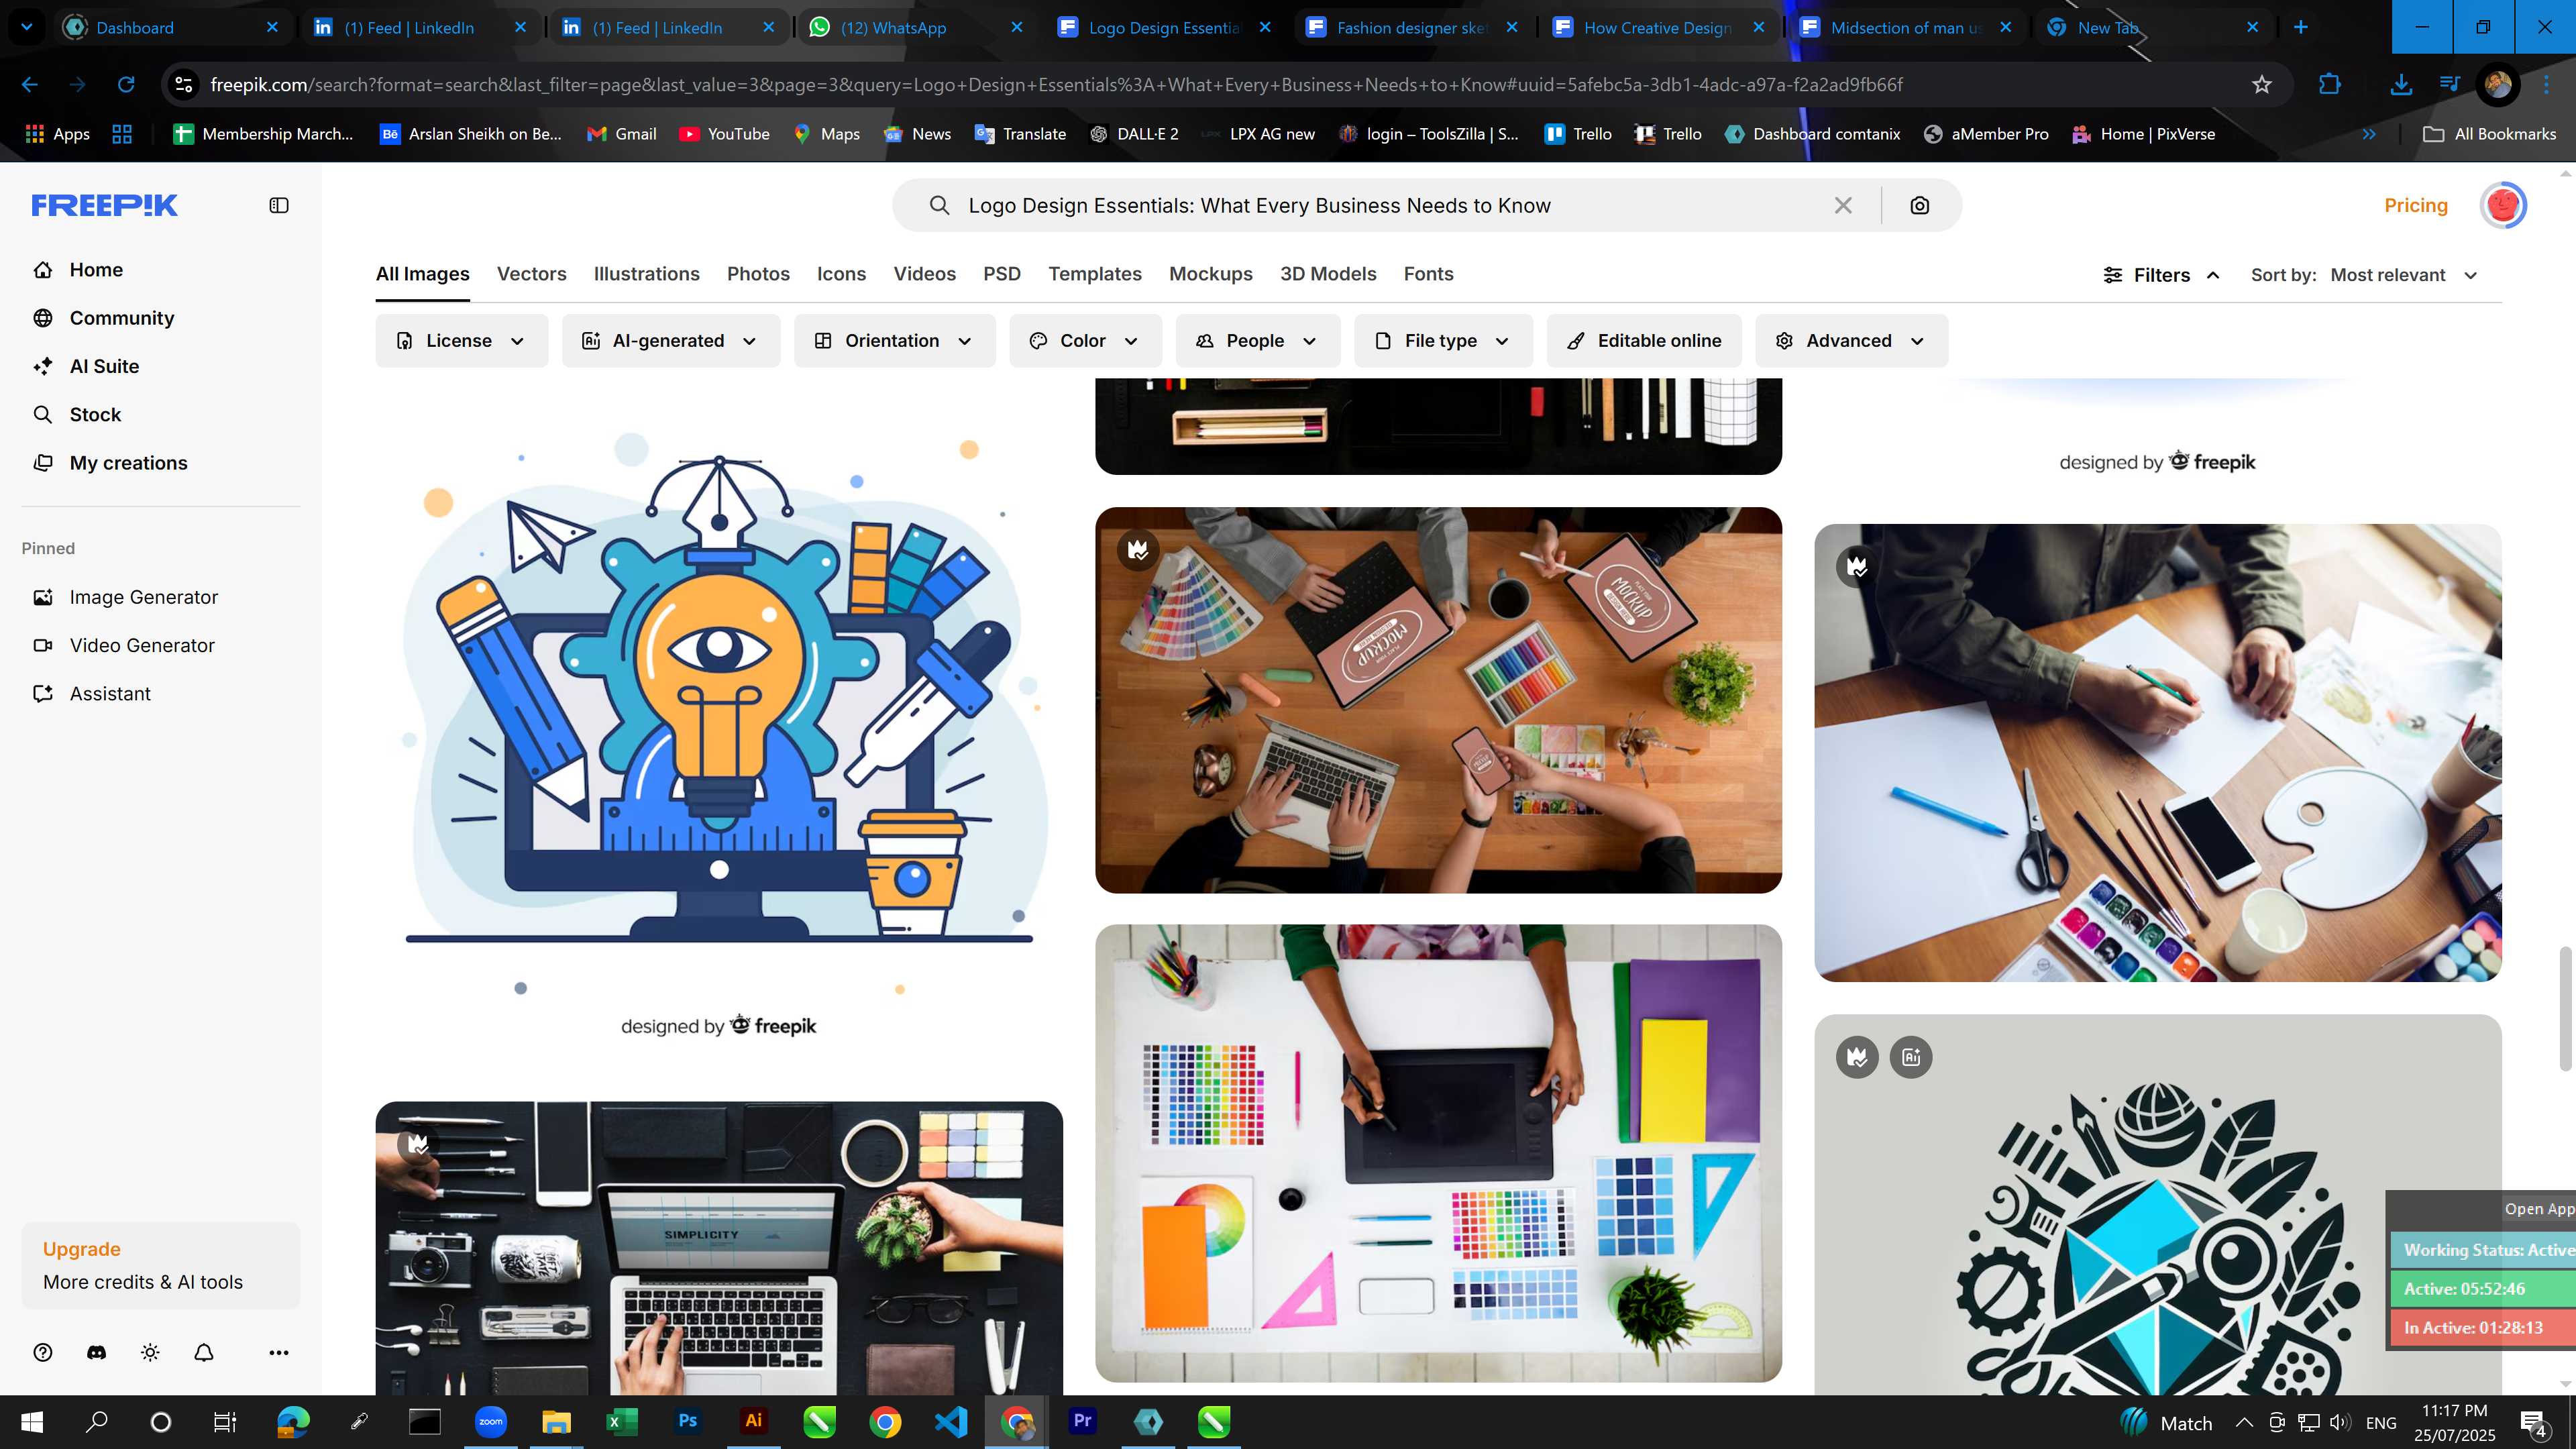Click Upgrade more credits banner

pos(160,1266)
